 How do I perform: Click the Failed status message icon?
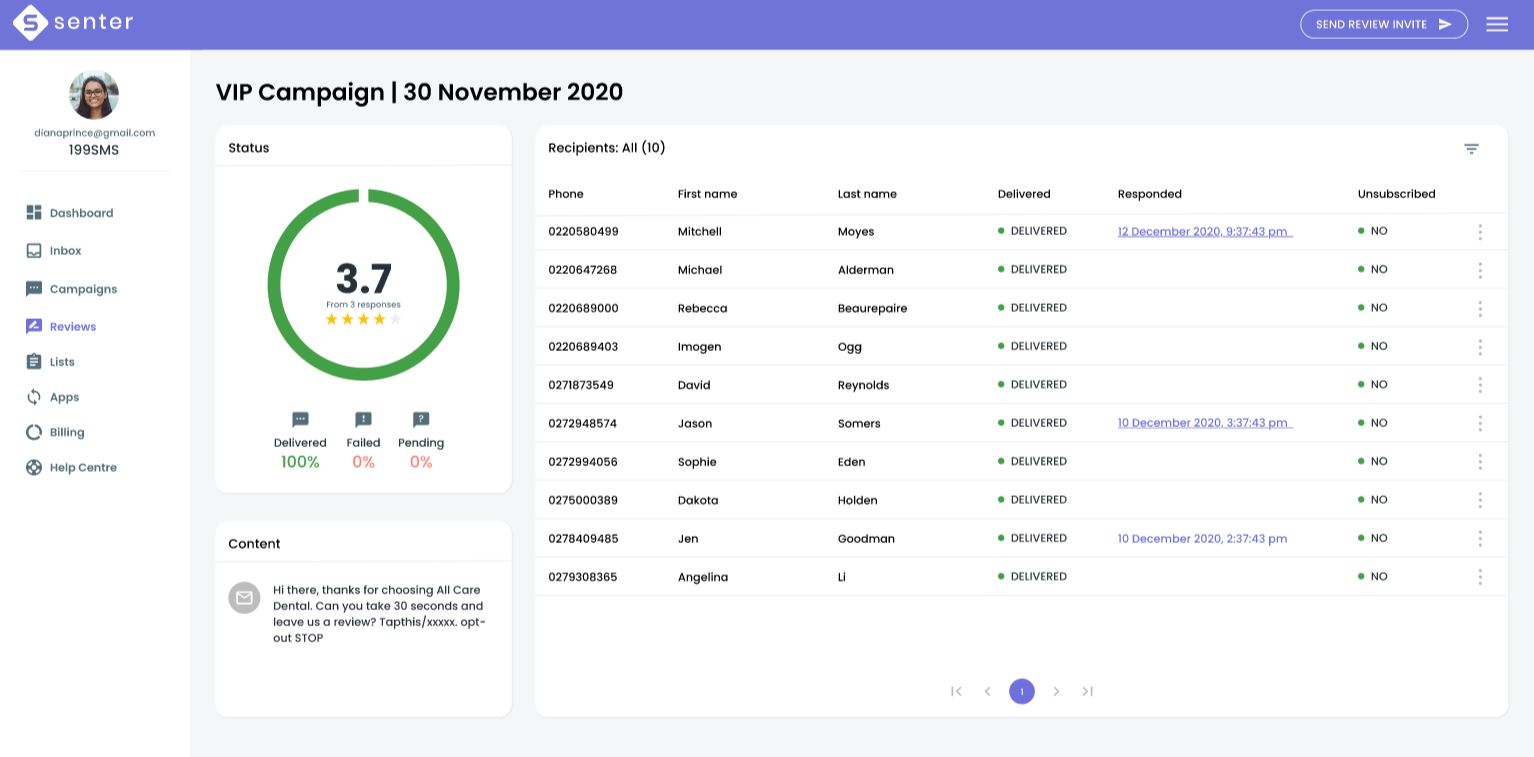(x=363, y=420)
